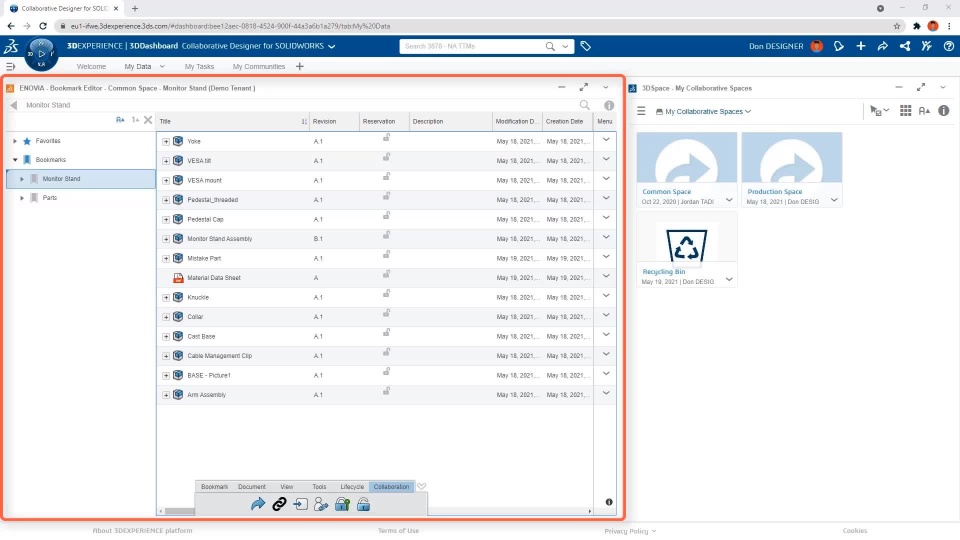
Task: Toggle reservation lock for Monitor Stand Assembly row
Action: coord(386,236)
